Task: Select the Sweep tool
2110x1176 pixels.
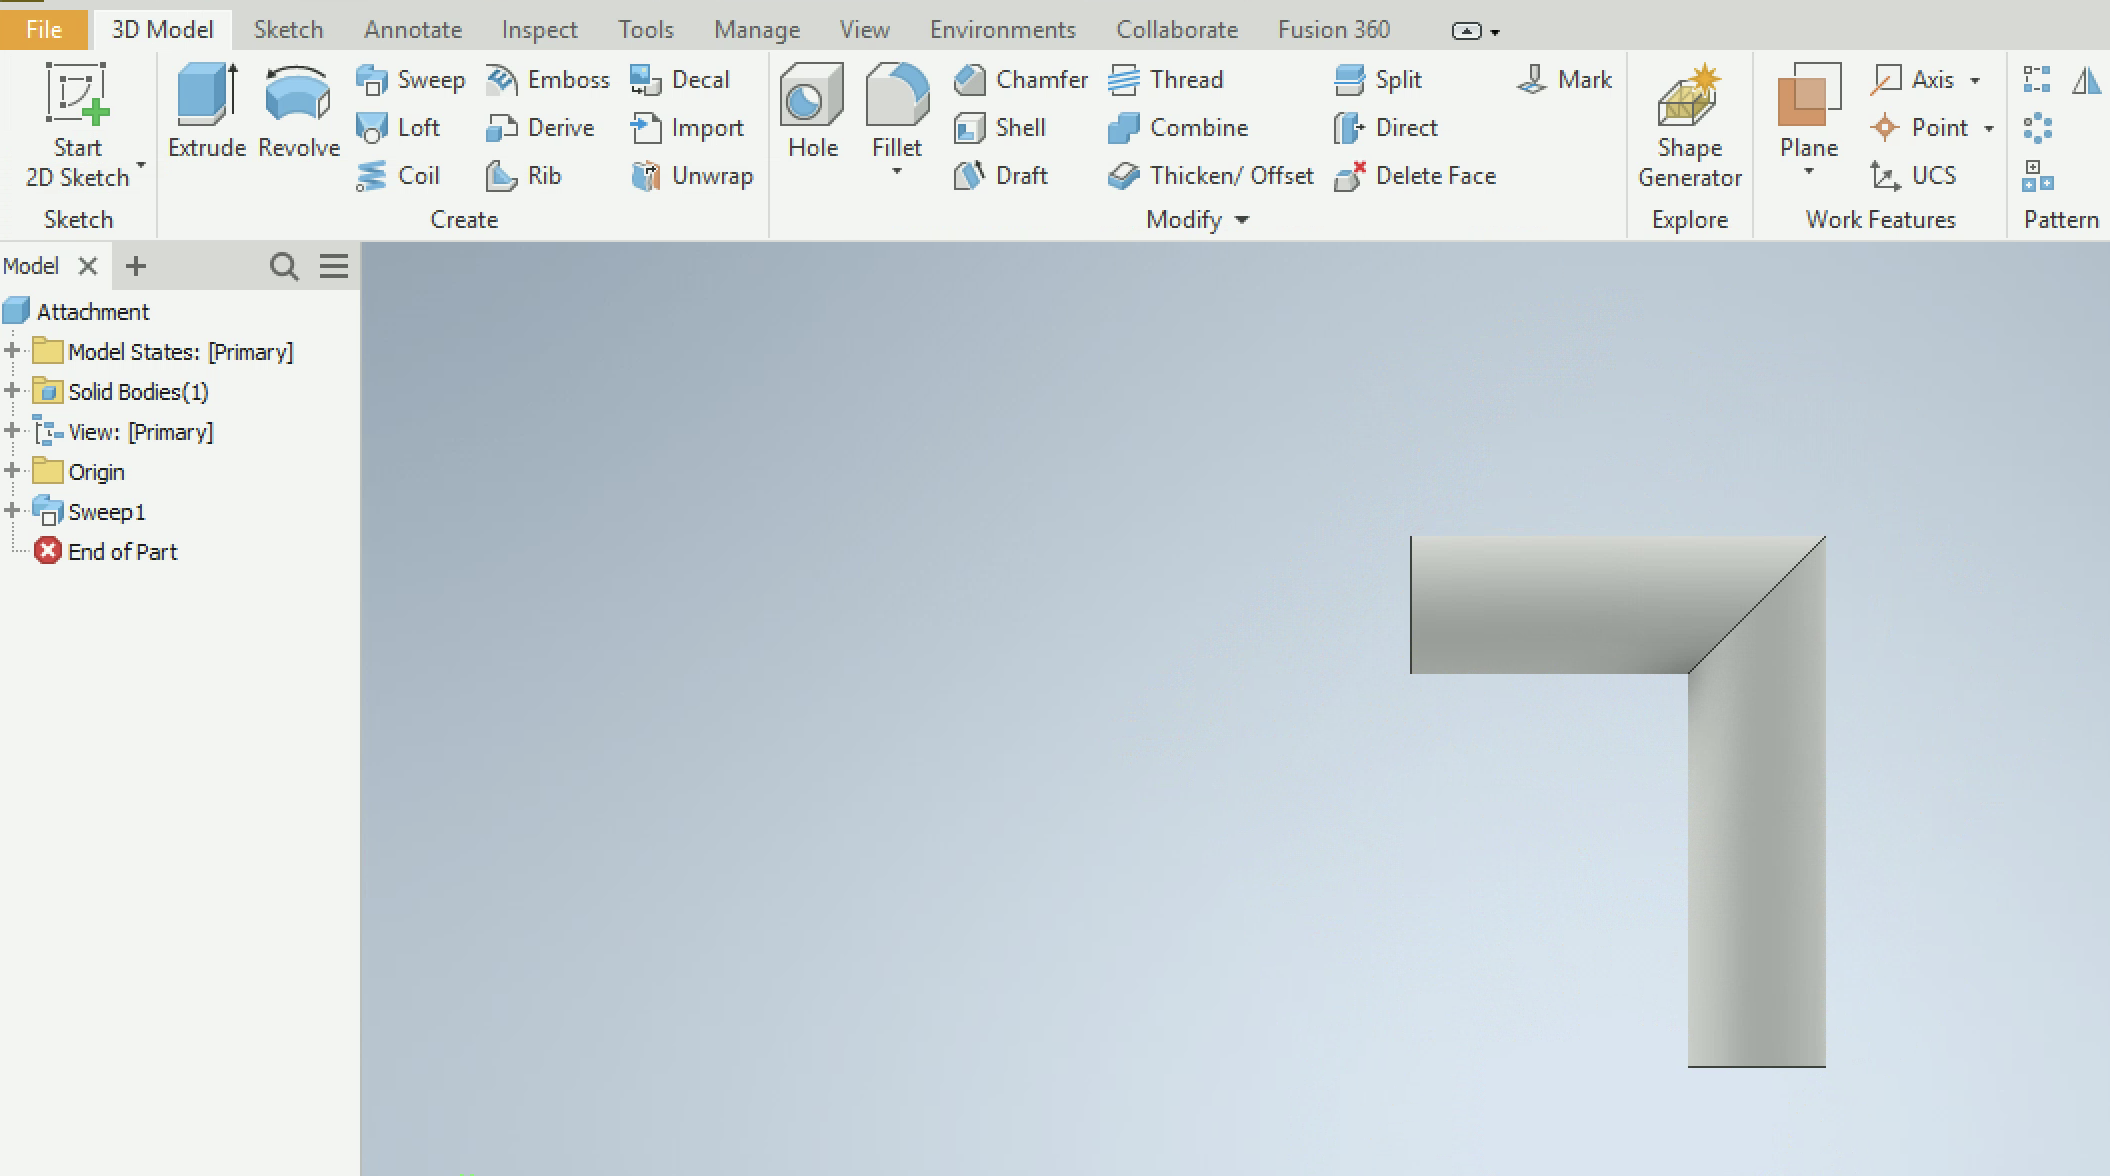Action: tap(412, 79)
